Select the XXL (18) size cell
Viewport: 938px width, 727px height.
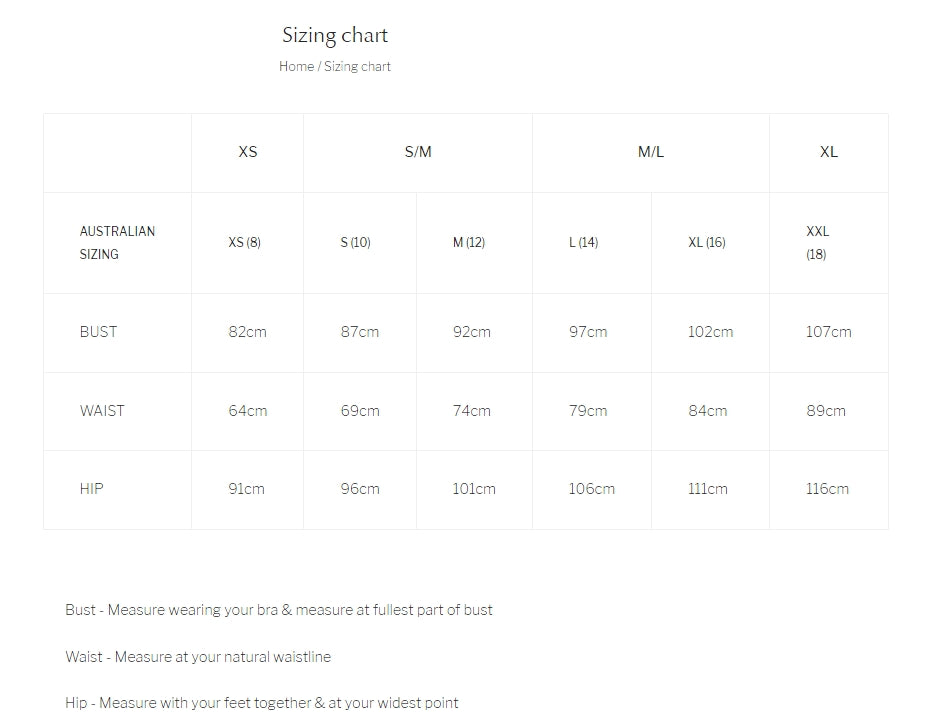[817, 243]
